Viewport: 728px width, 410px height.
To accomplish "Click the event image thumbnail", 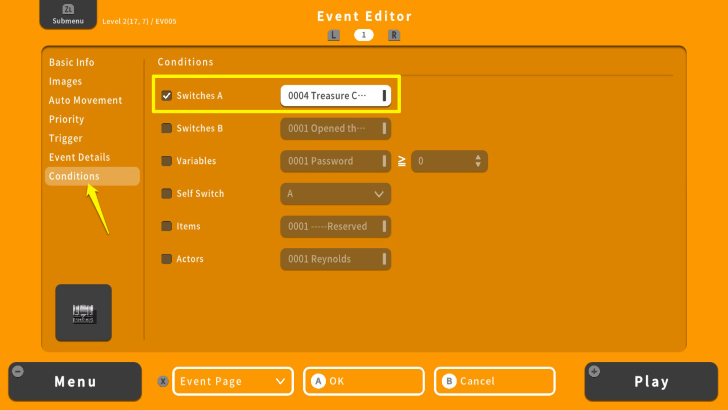I will point(84,313).
